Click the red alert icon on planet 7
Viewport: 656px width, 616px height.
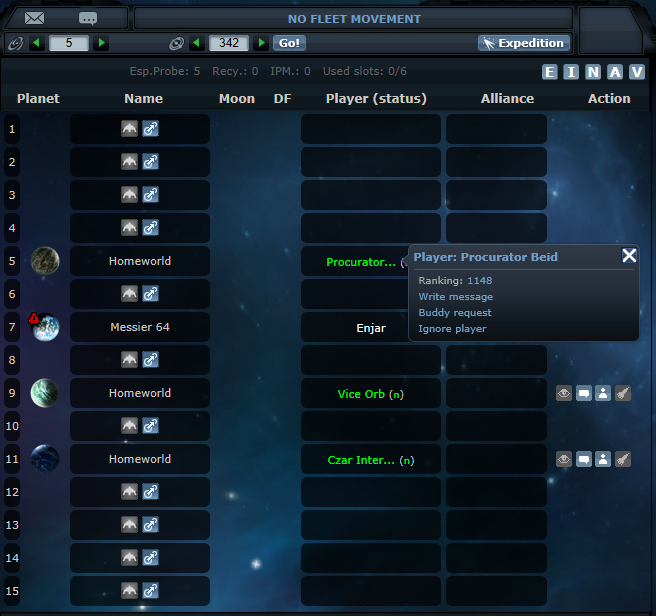pyautogui.click(x=34, y=318)
